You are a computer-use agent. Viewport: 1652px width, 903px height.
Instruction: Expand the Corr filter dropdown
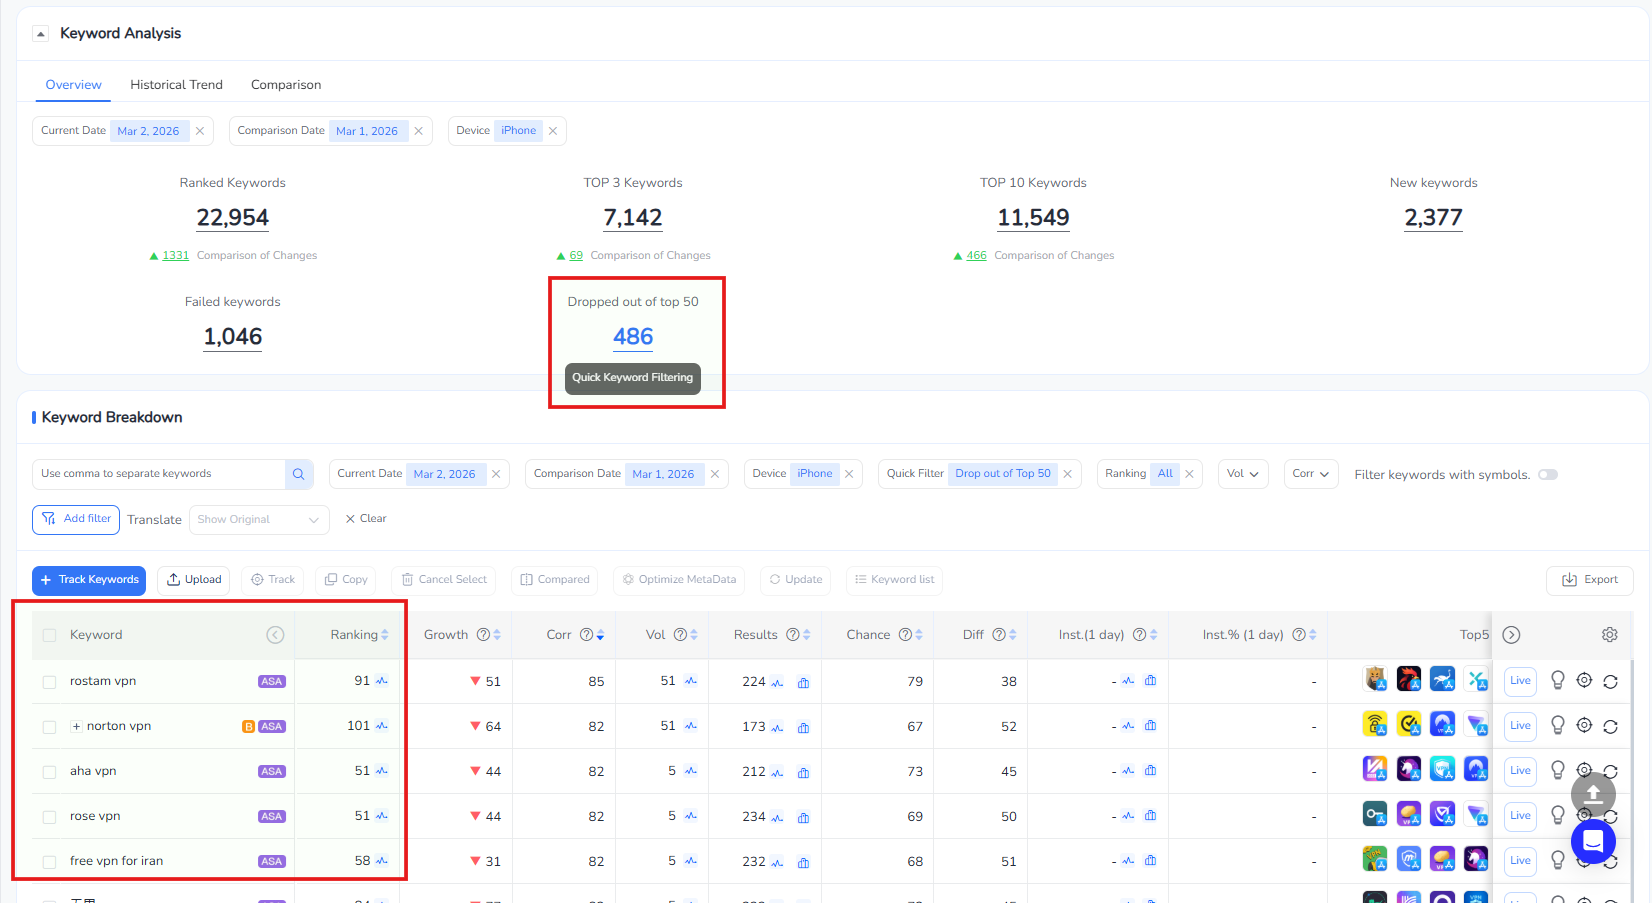[1310, 474]
